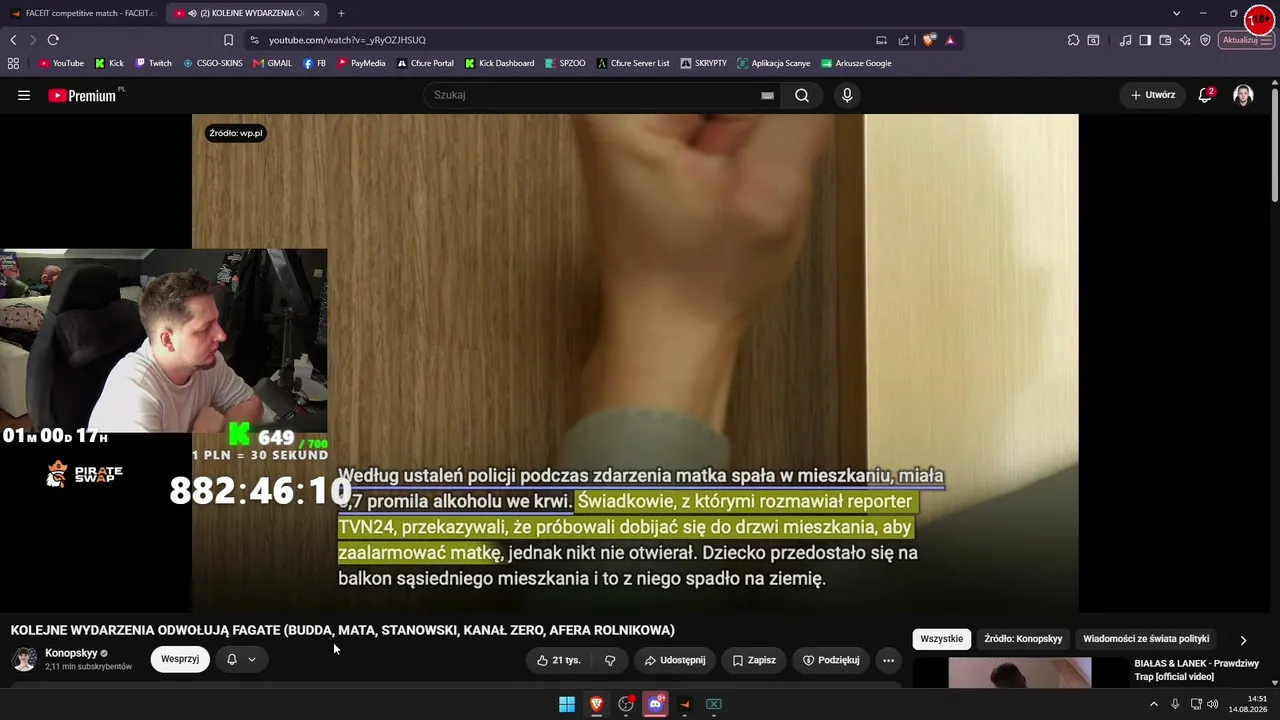
Task: Select the Źródło: Konopskyy chip
Action: 1023,639
